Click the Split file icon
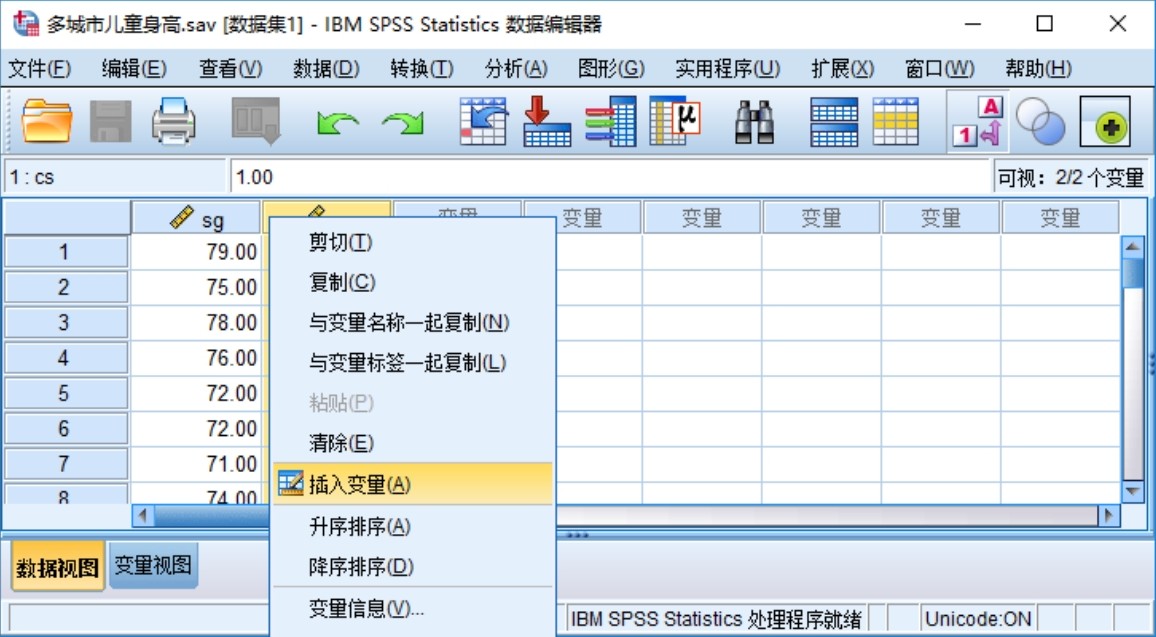The width and height of the screenshot is (1156, 637). click(x=834, y=121)
